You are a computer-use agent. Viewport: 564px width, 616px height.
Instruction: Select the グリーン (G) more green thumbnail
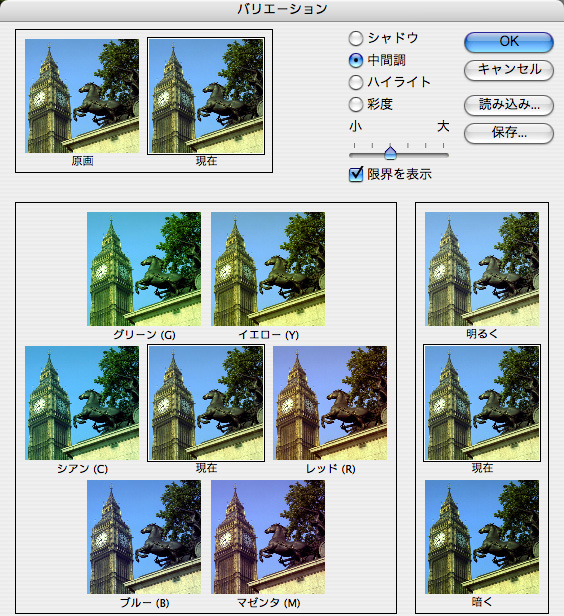point(144,269)
